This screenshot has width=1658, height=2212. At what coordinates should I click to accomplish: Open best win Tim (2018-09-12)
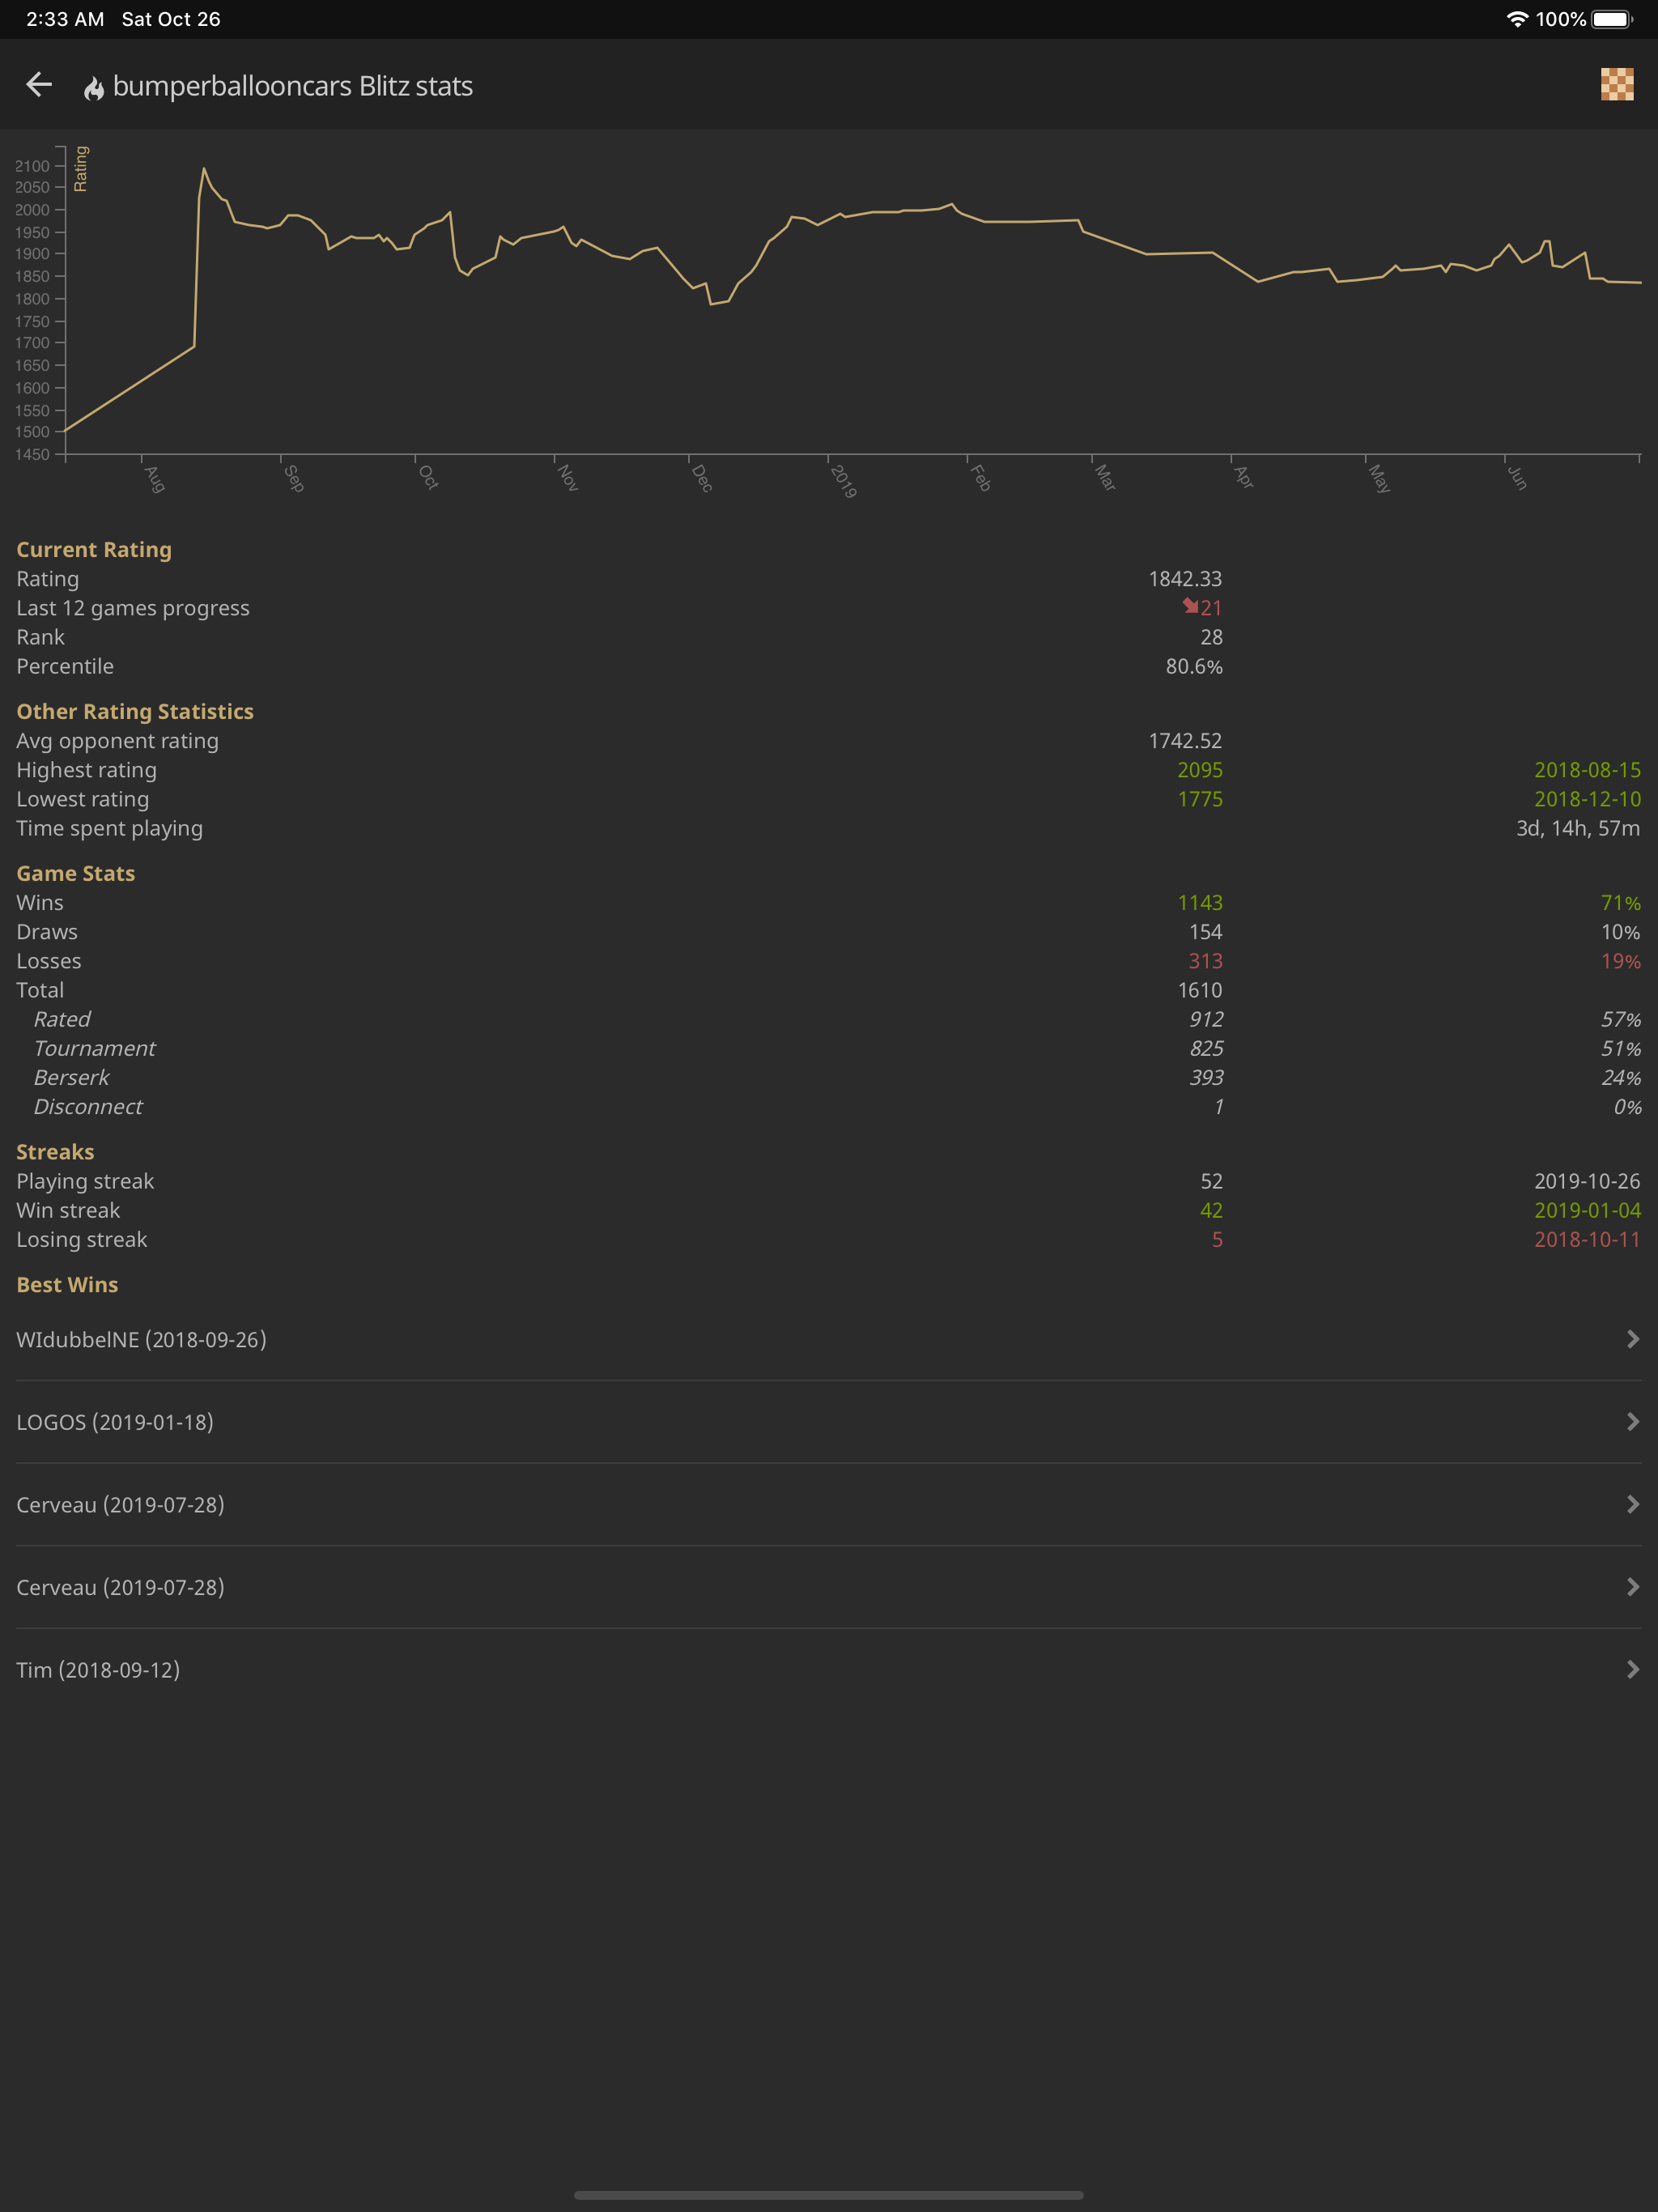828,1670
